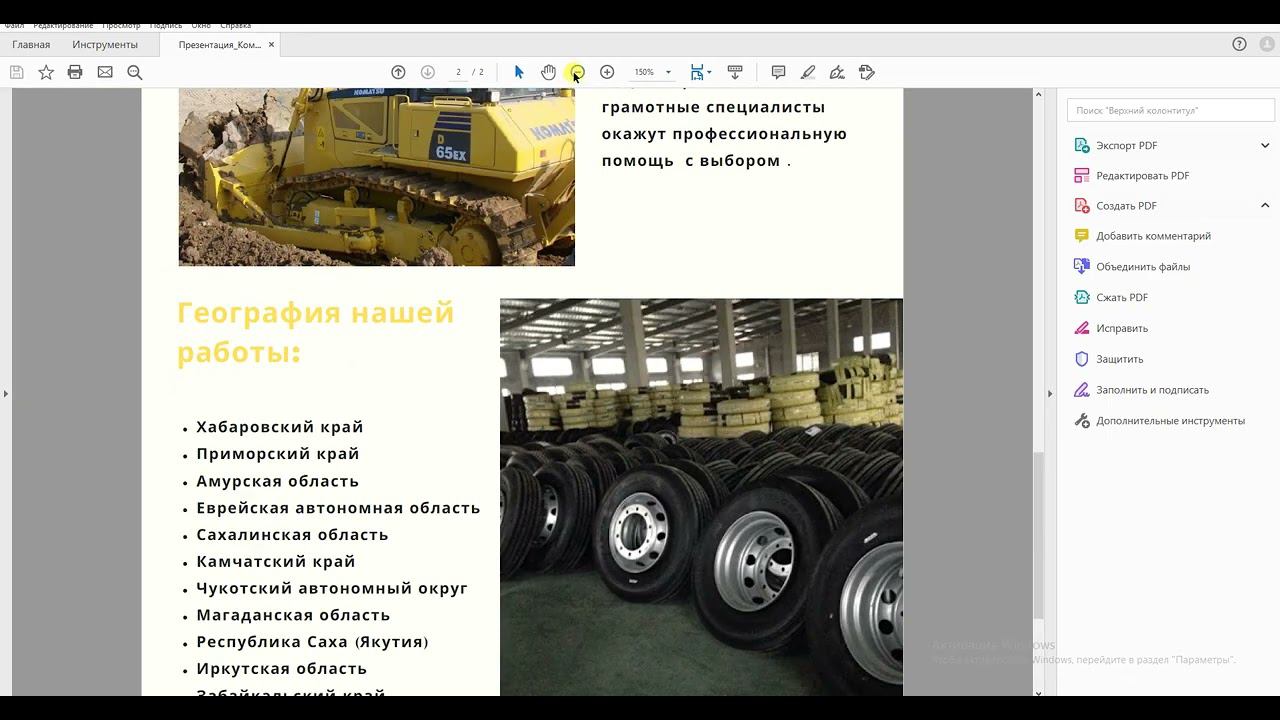Open the find text magnifier tool

coord(135,72)
